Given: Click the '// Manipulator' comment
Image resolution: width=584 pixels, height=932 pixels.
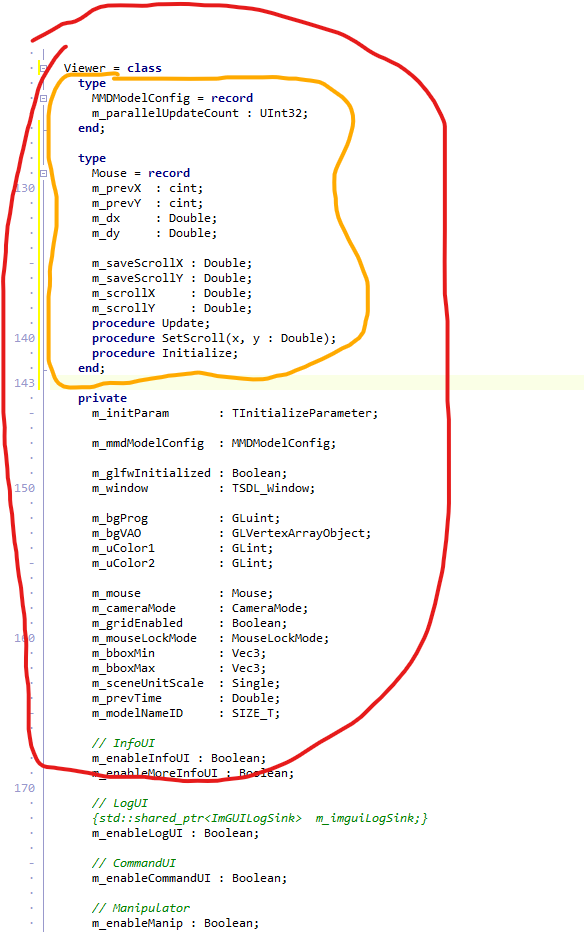Looking at the screenshot, I should coord(141,908).
